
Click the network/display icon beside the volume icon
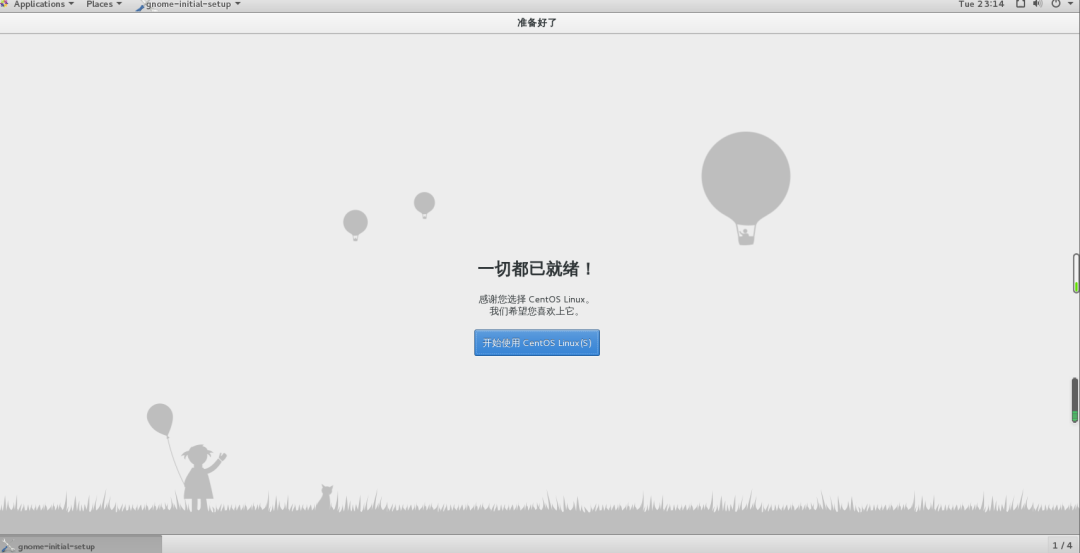click(x=1021, y=4)
